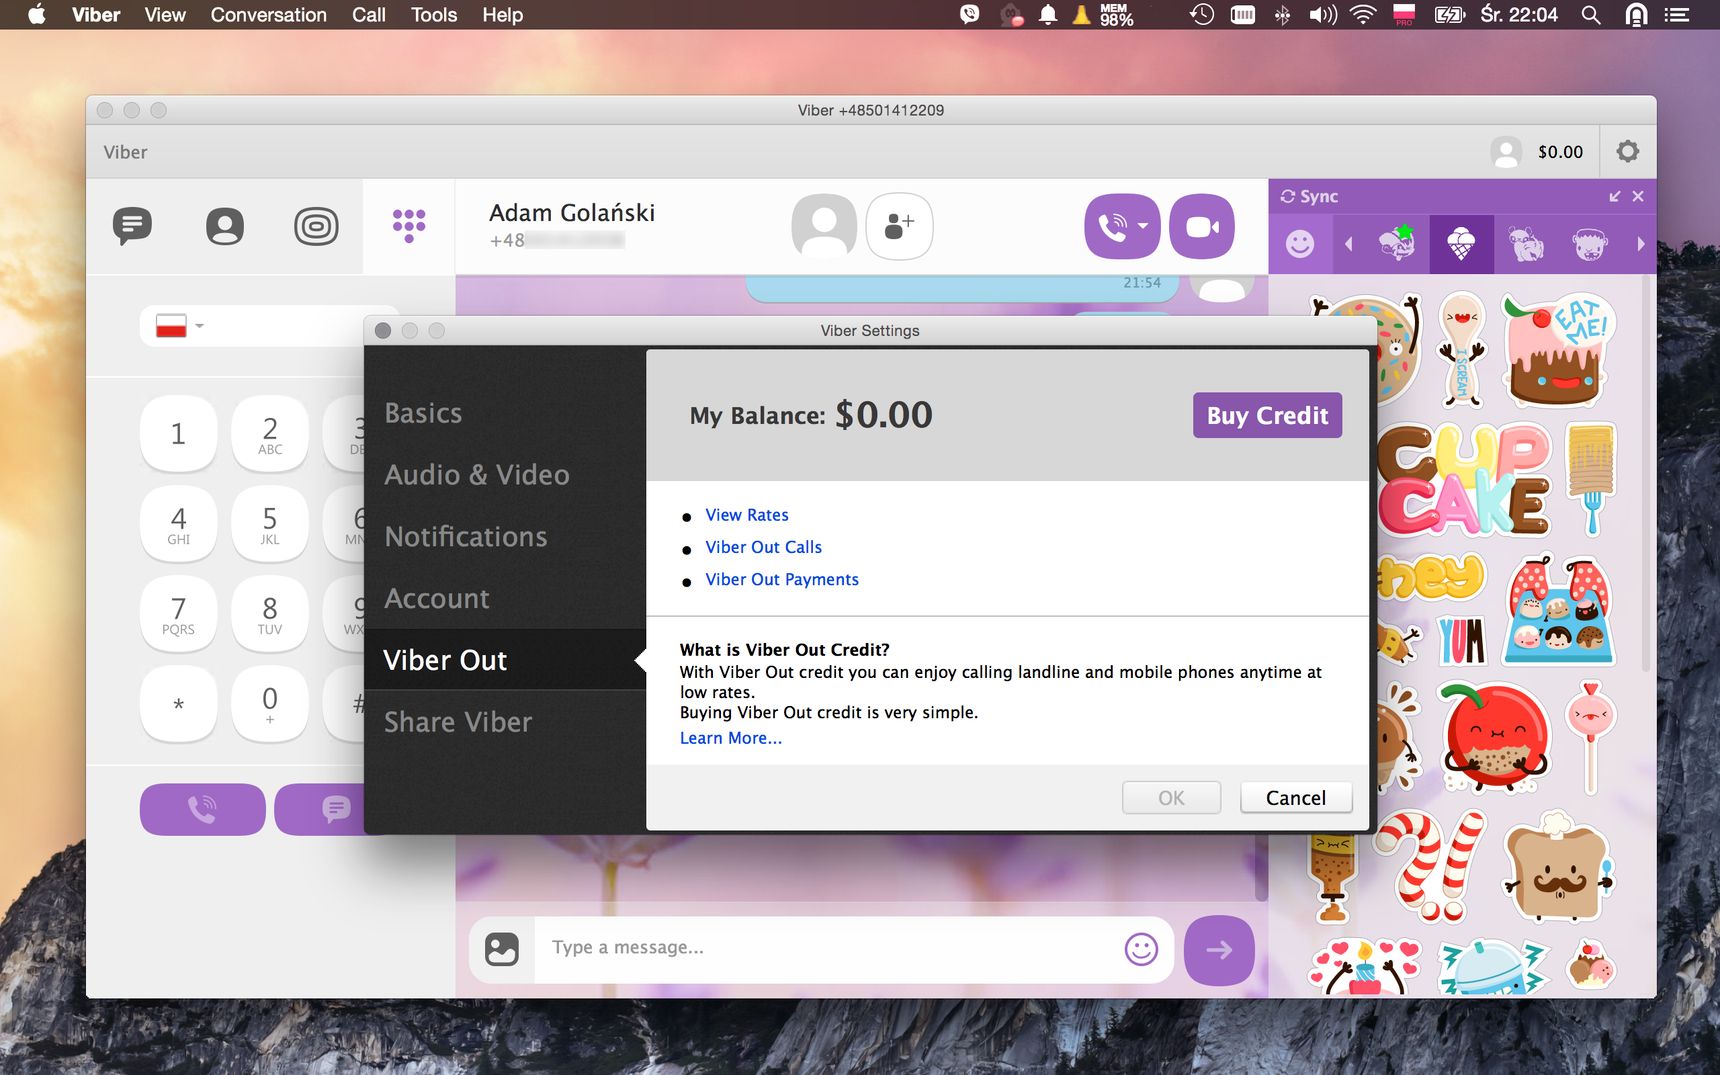1720x1075 pixels.
Task: Open the Tools menu
Action: 433,15
